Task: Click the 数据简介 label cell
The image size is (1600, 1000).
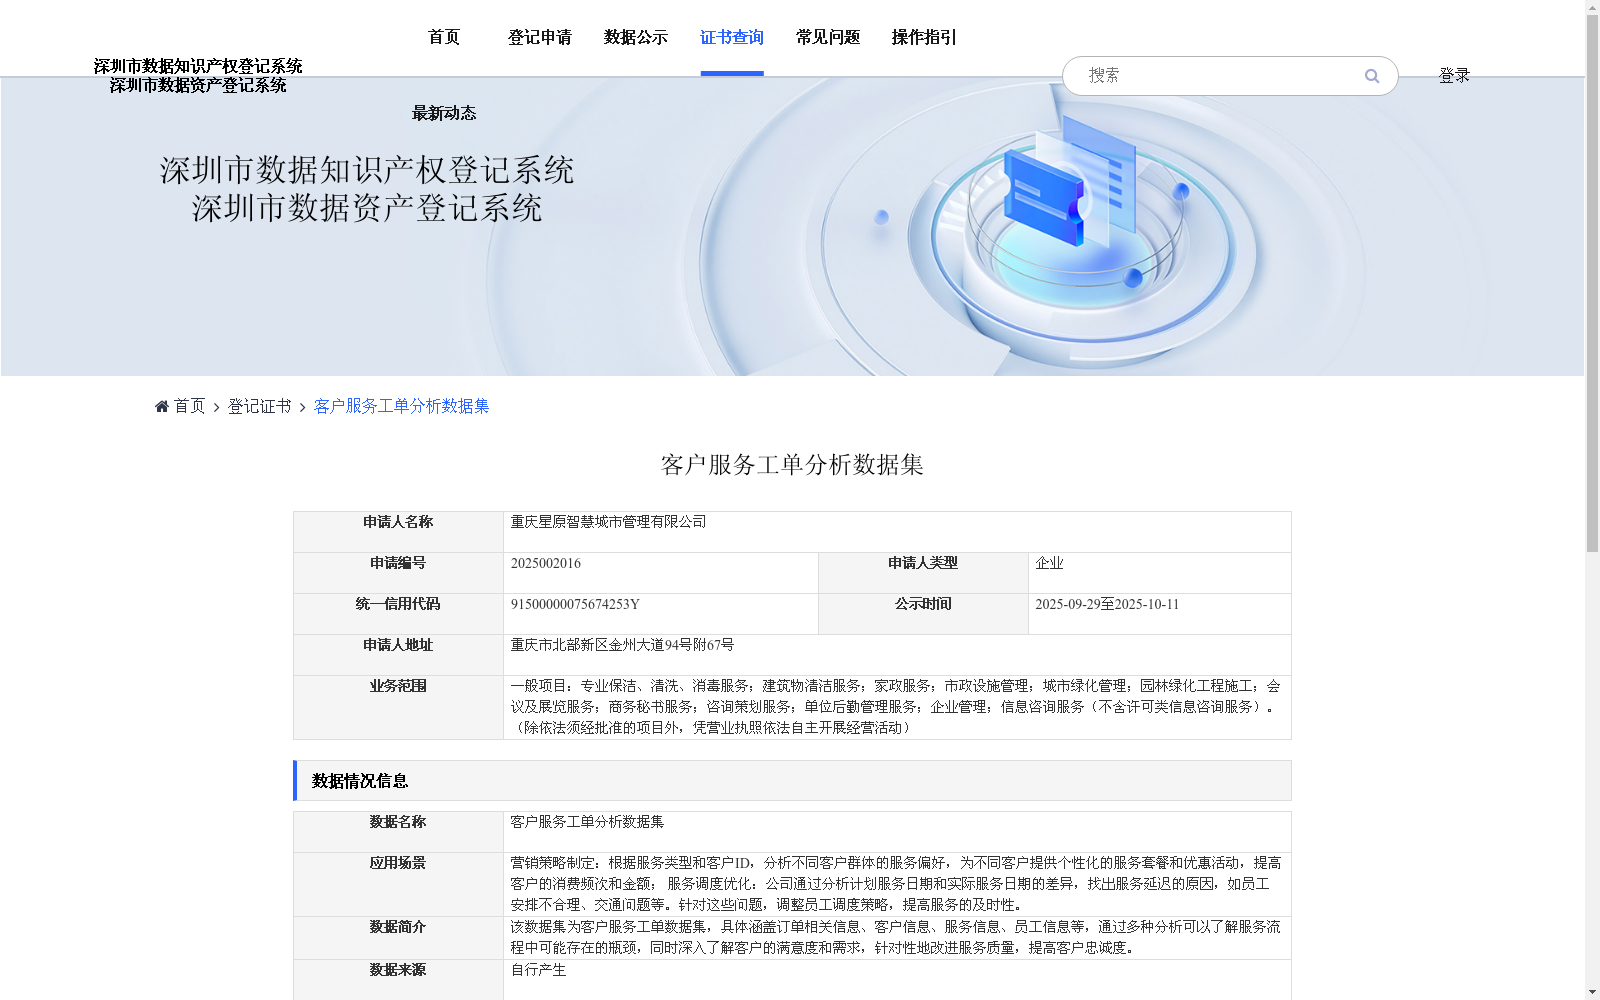Action: click(398, 938)
